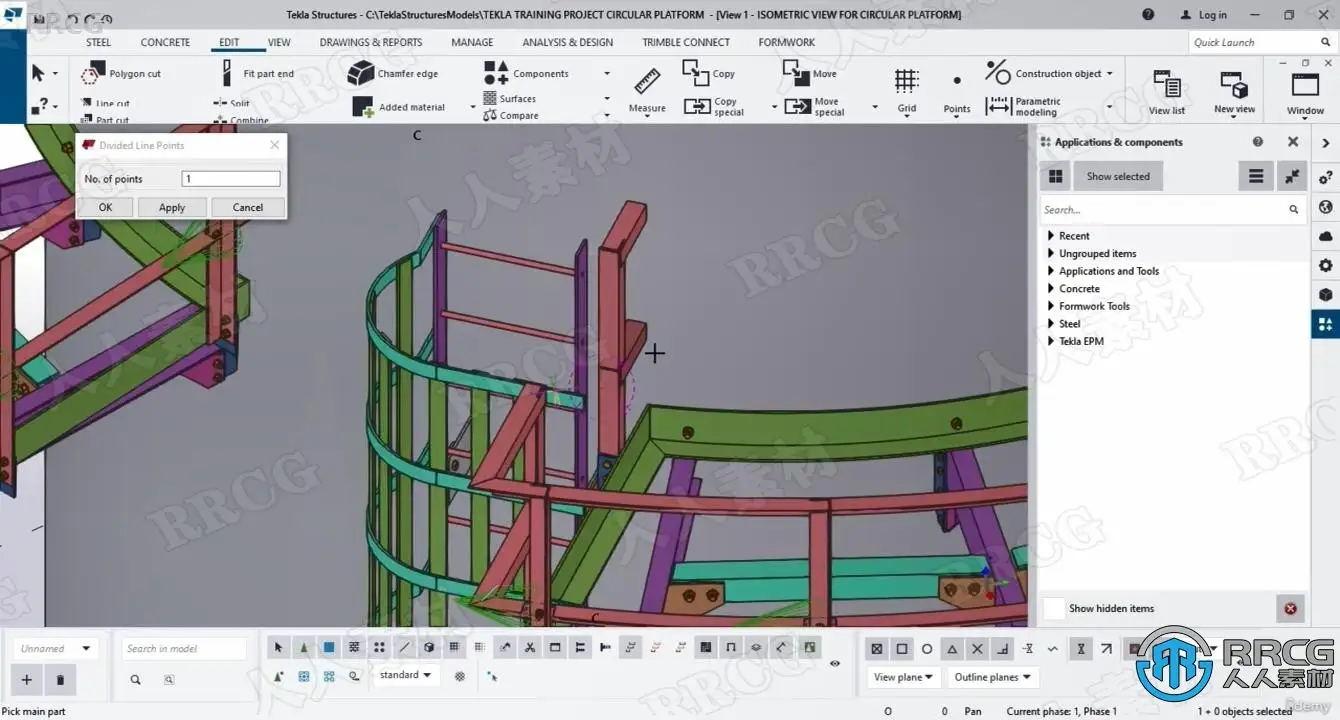Screen dimensions: 1340x720
Task: Go to the VIEW ribbon tab
Action: pos(279,42)
